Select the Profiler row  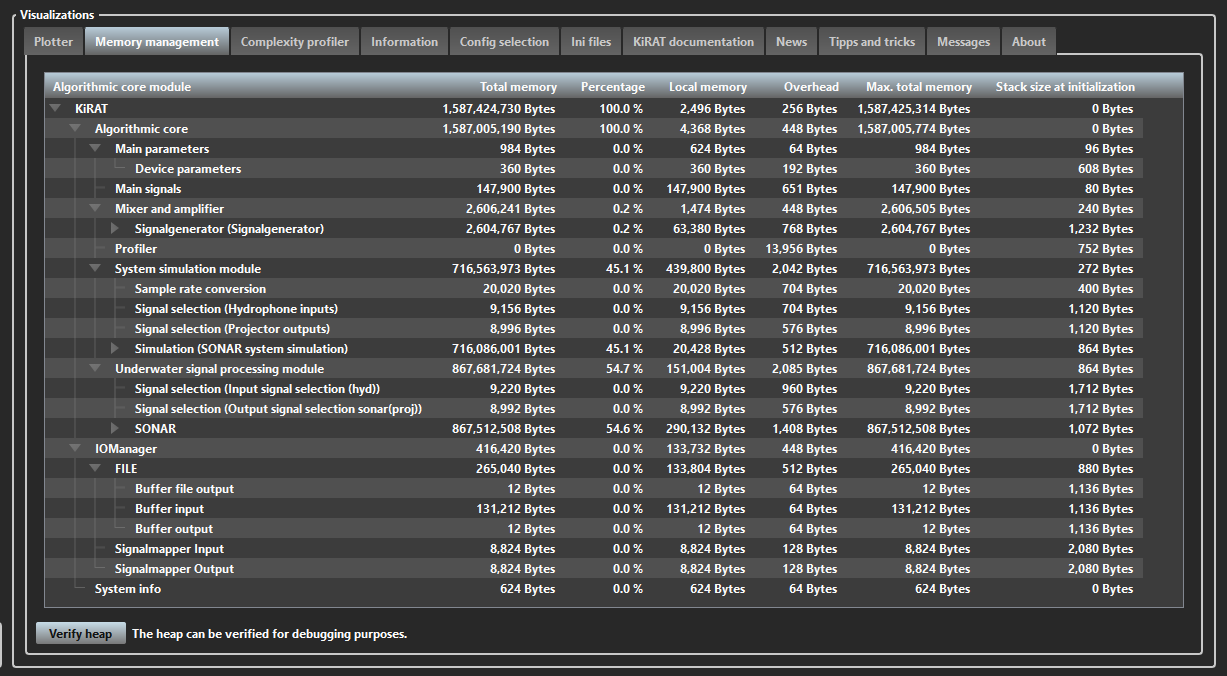click(594, 248)
